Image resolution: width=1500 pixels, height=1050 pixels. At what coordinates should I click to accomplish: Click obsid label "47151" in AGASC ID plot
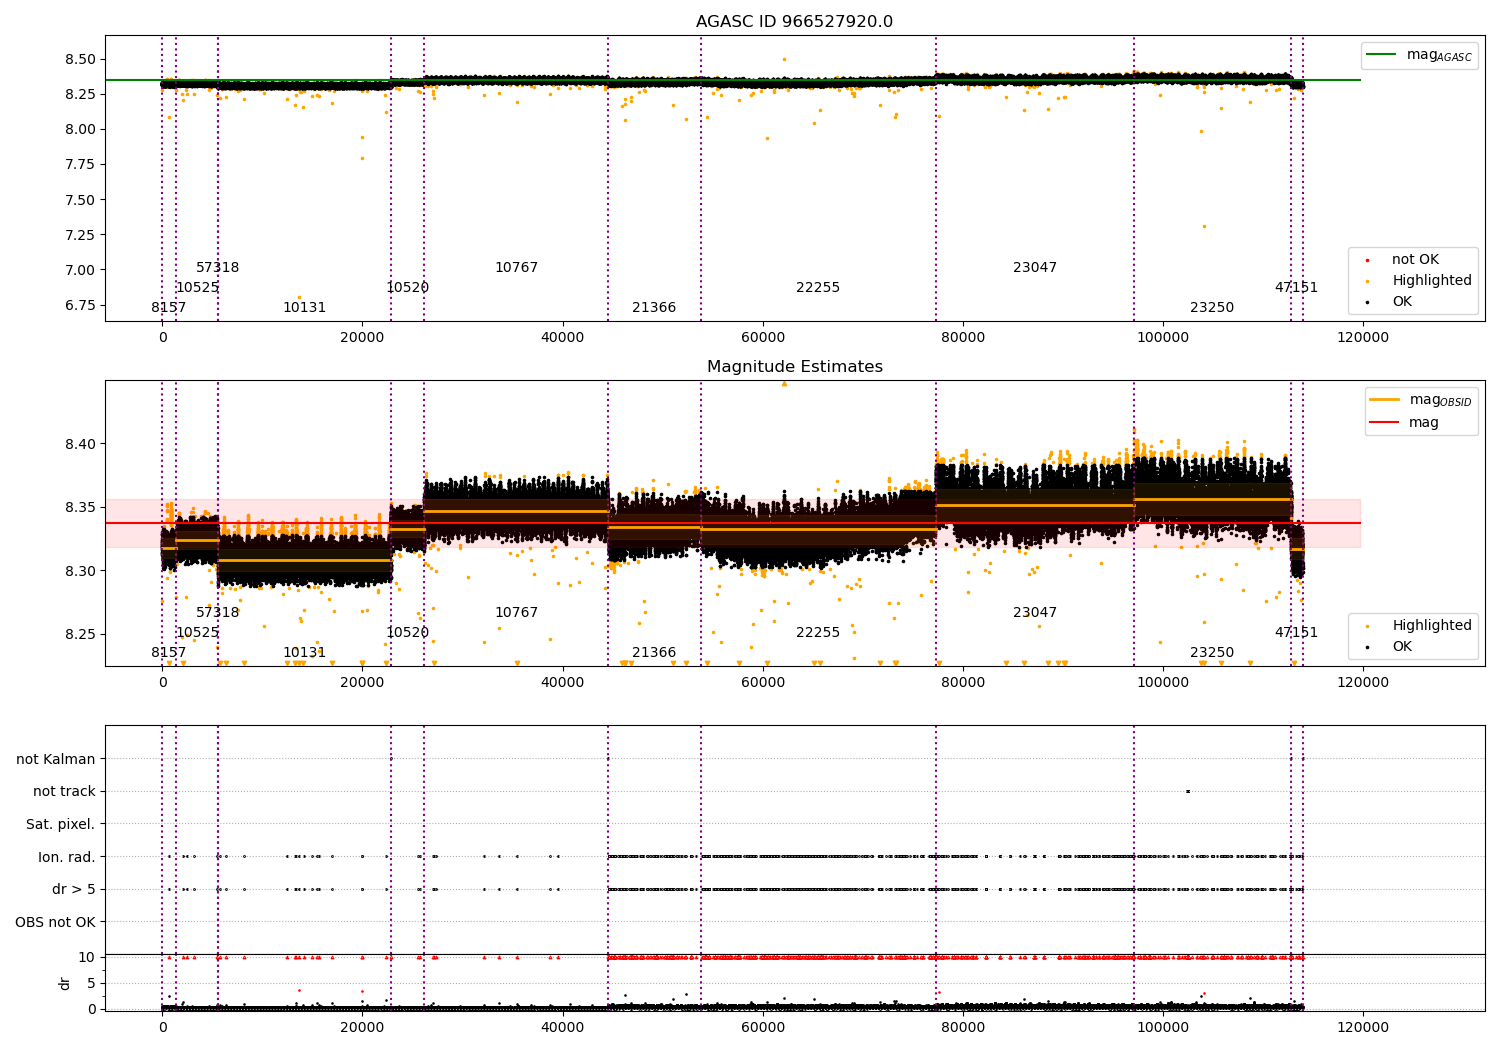tap(1296, 287)
